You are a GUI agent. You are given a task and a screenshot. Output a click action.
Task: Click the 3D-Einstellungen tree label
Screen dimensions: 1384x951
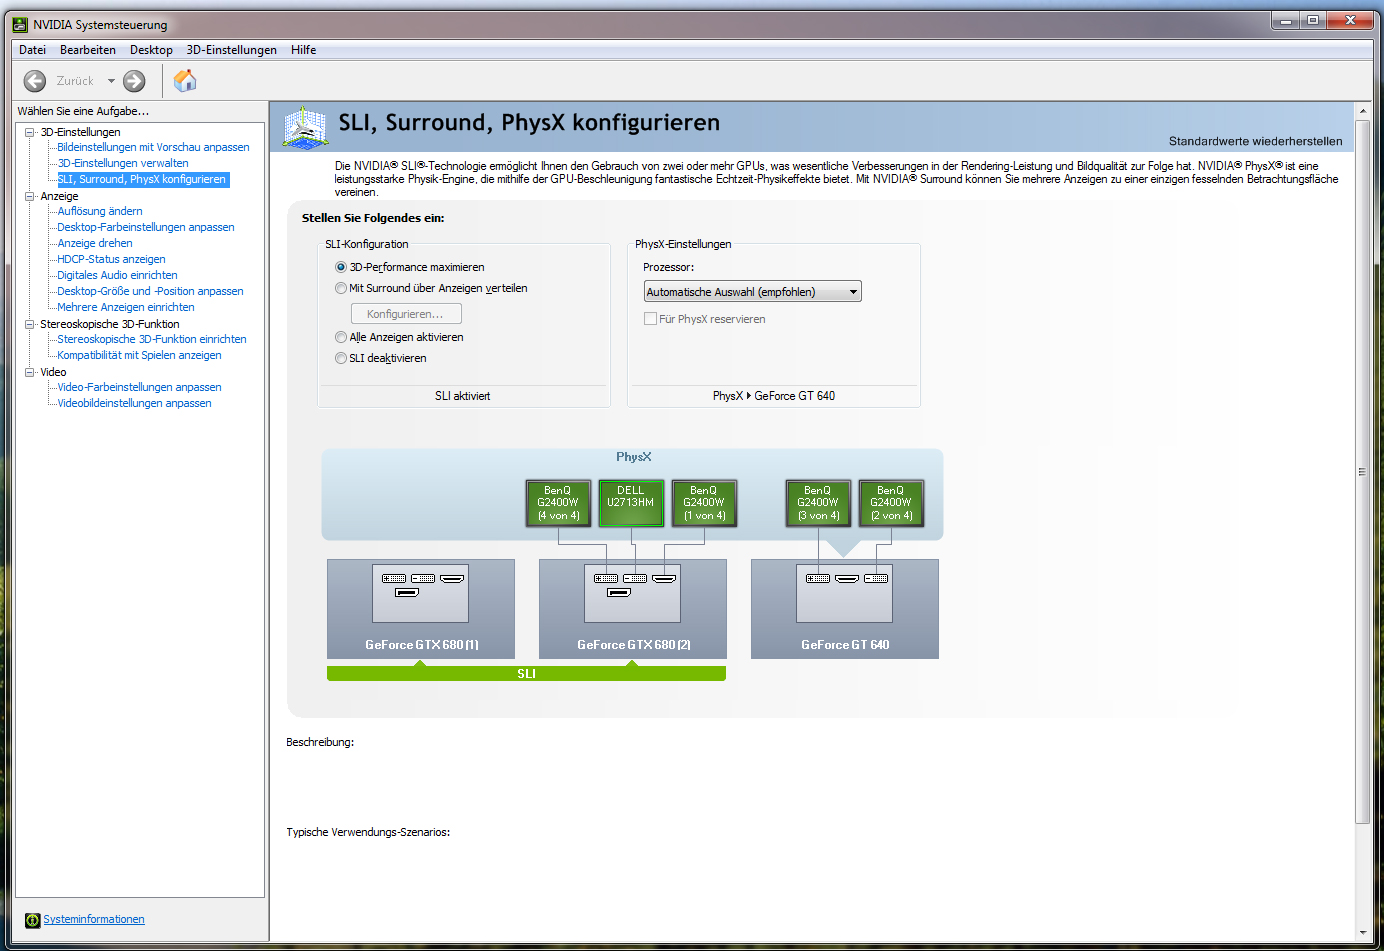pyautogui.click(x=80, y=132)
